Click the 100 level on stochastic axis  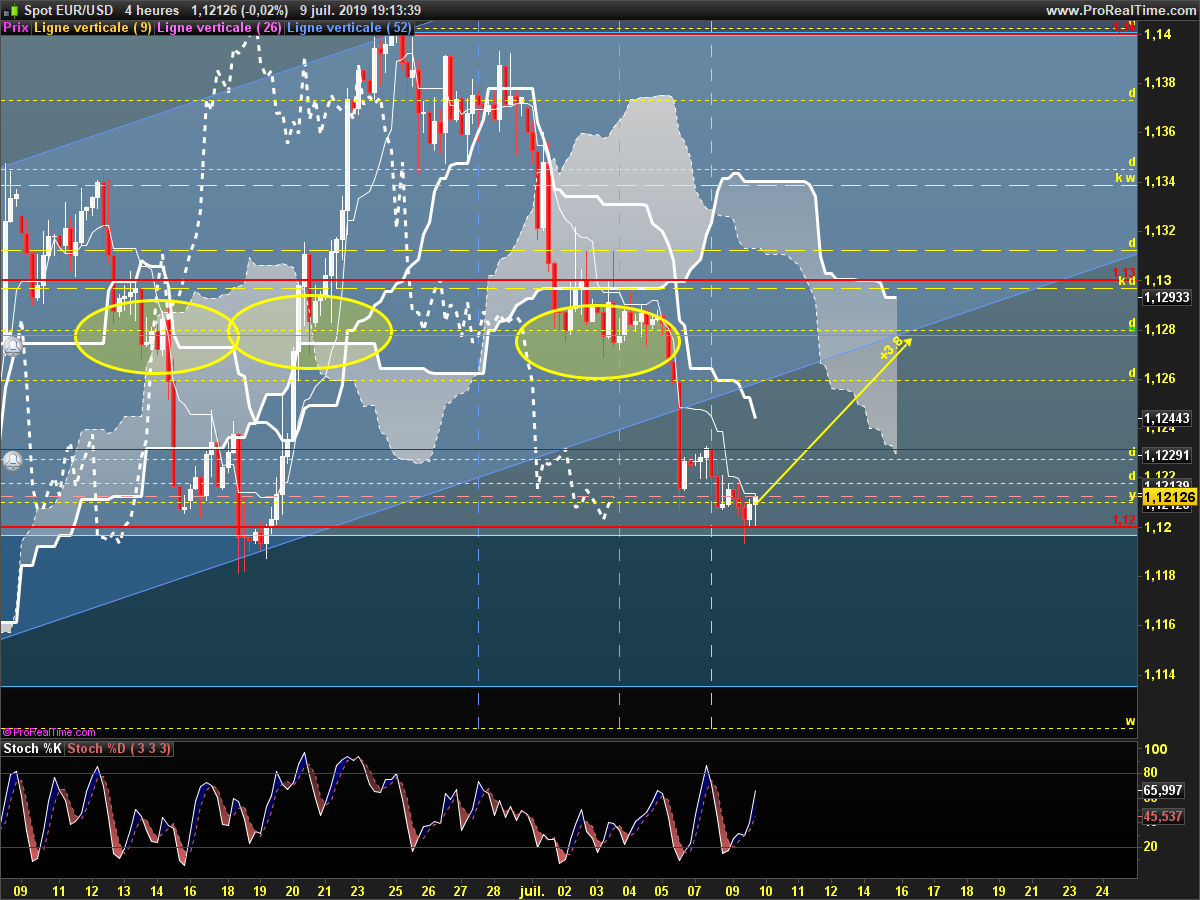click(1155, 749)
